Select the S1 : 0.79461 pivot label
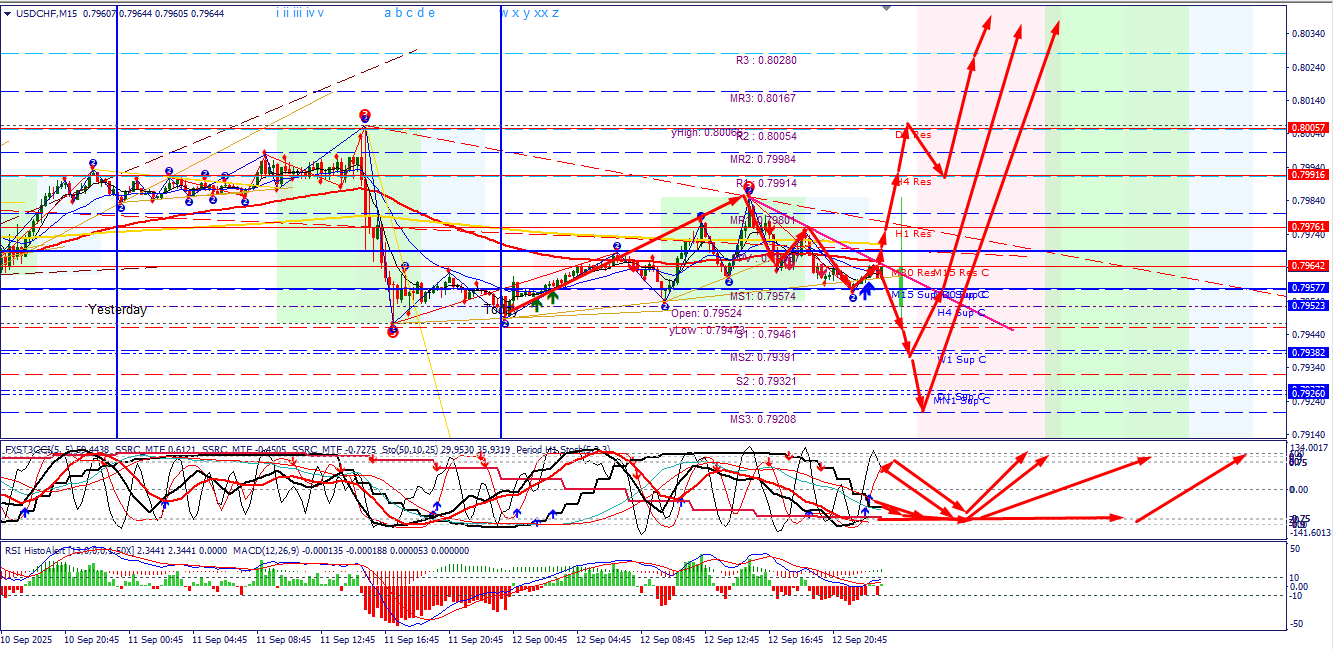Image resolution: width=1333 pixels, height=649 pixels. tap(766, 334)
